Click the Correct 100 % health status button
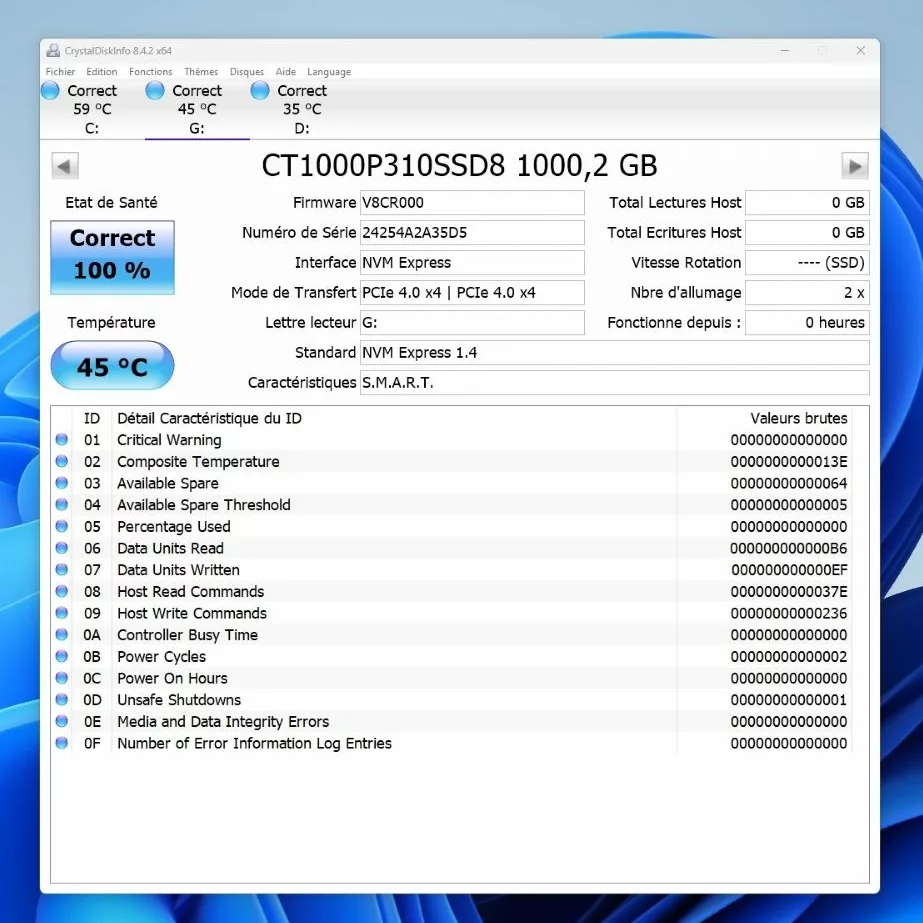Viewport: 923px width, 923px height. [x=112, y=257]
